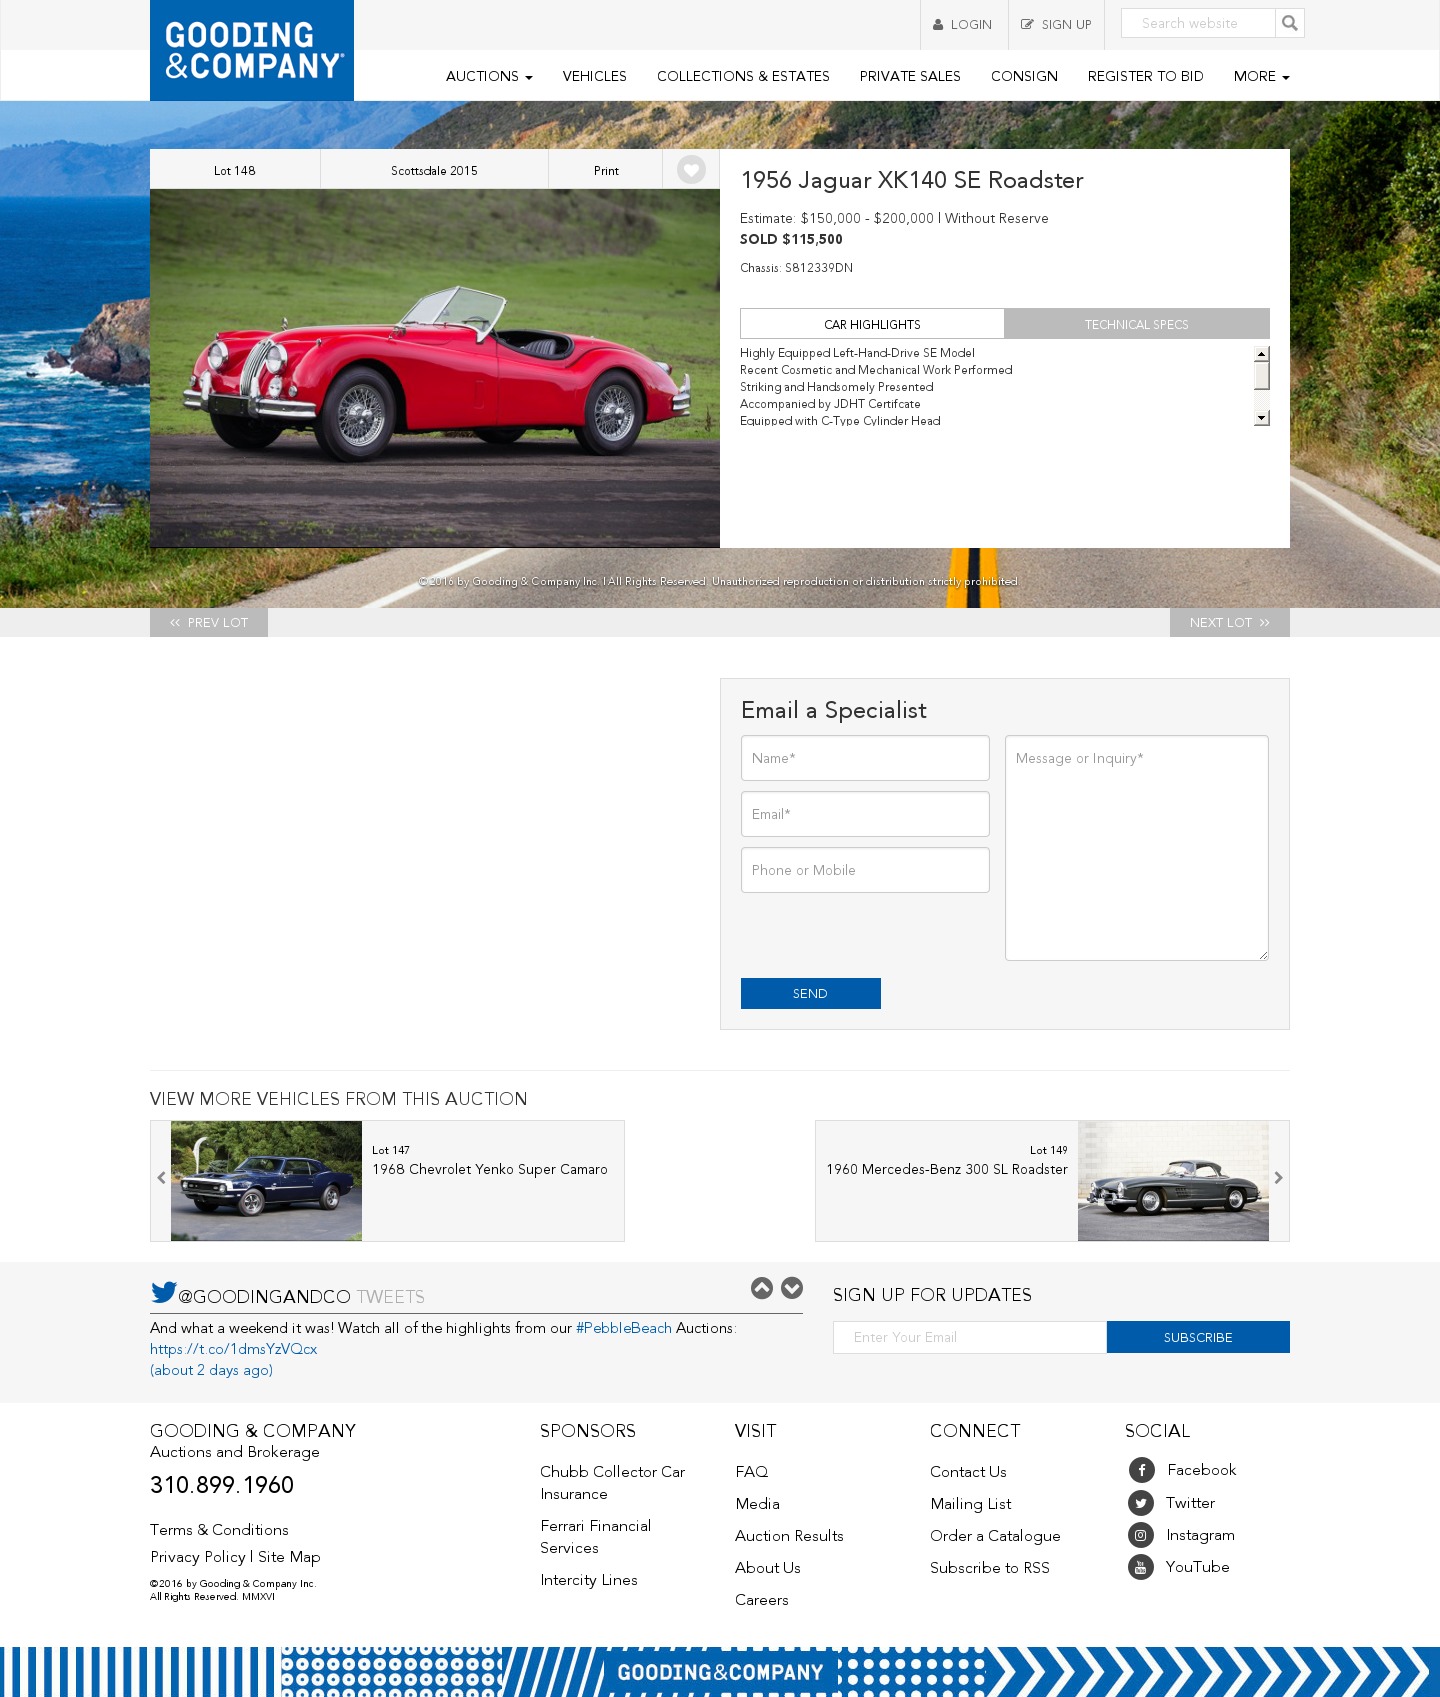This screenshot has height=1697, width=1440.
Task: Focus the Message or Inquiry box
Action: coord(1137,848)
